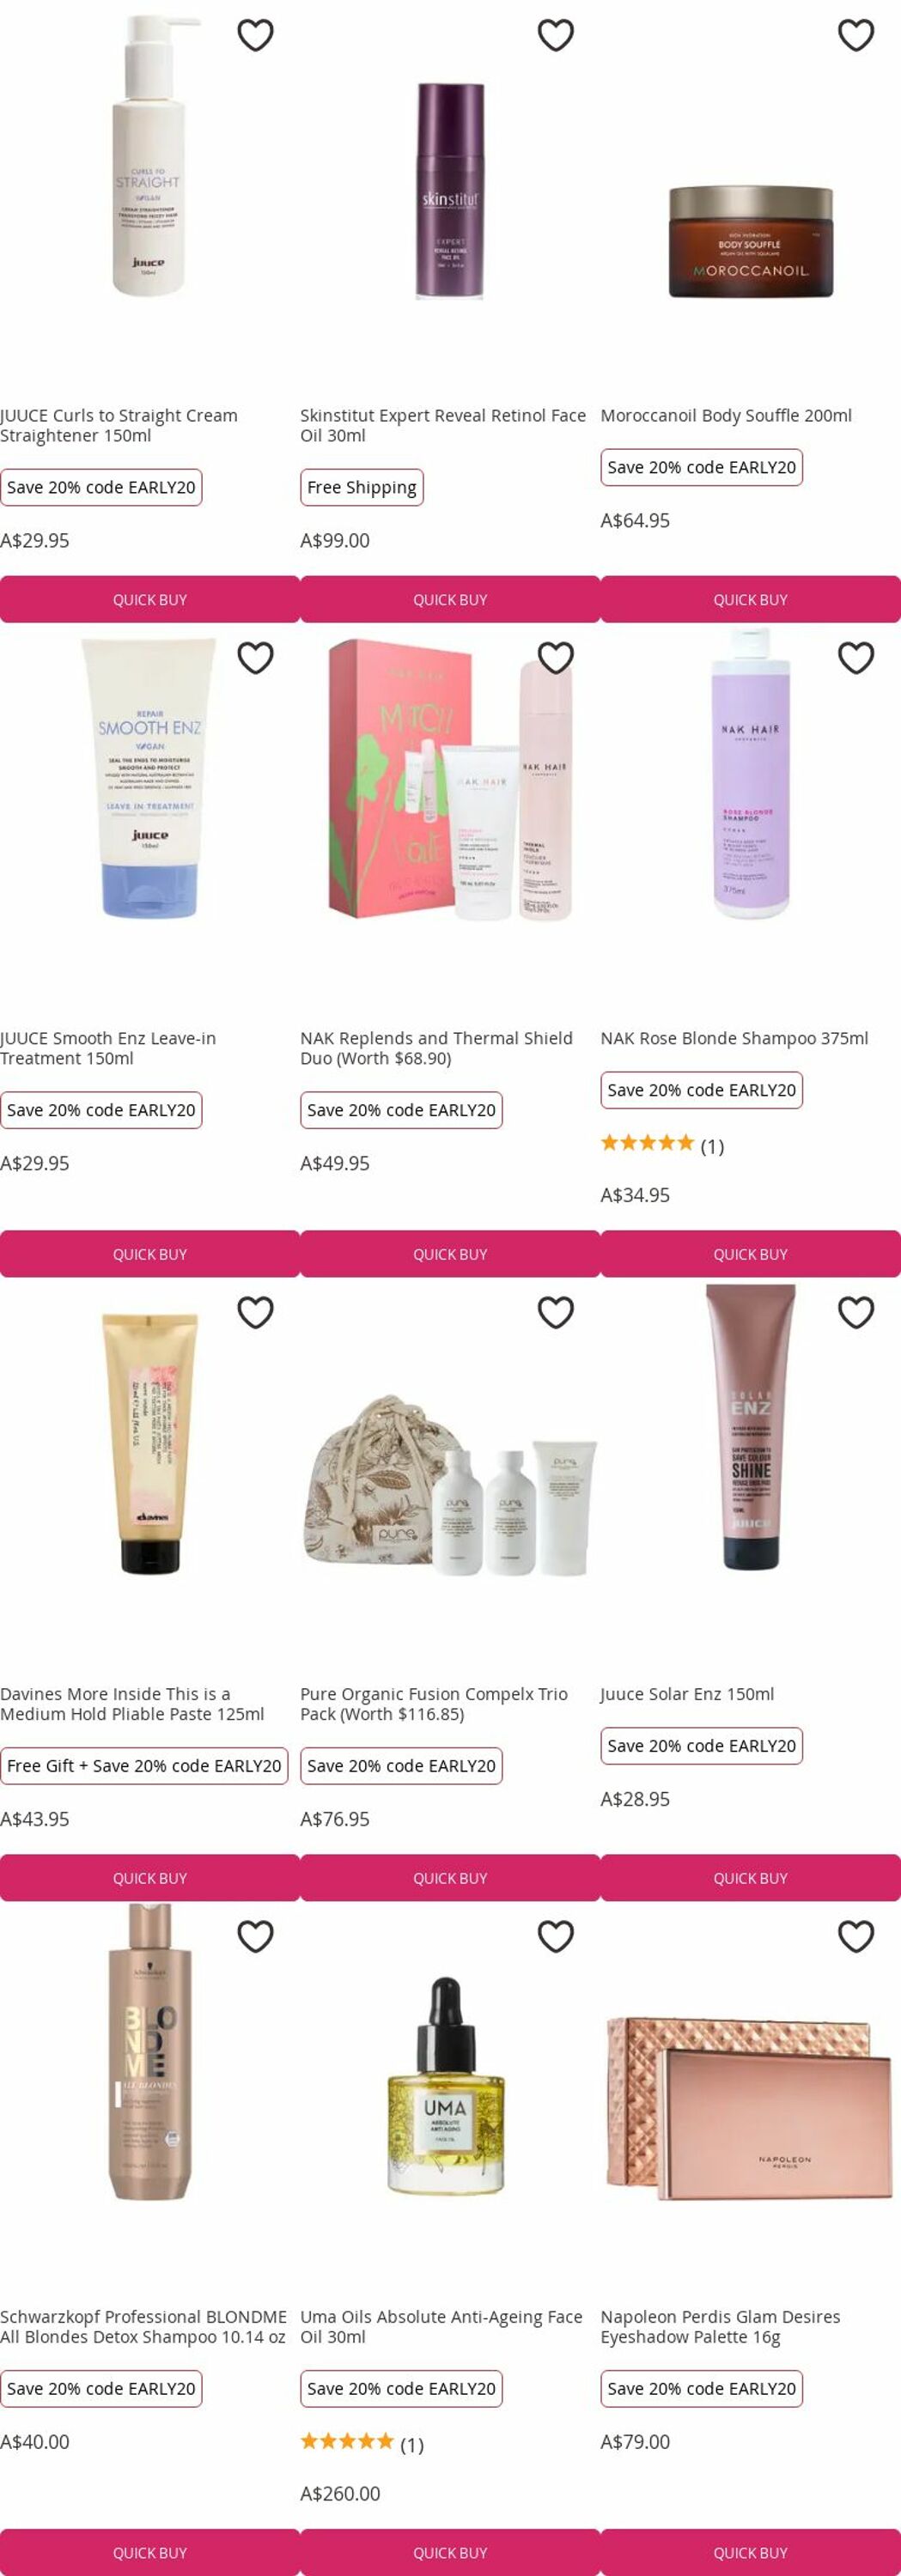The image size is (901, 2576).
Task: Favorite the Napoleon Perdis Eyeshadow Palette
Action: (855, 1936)
